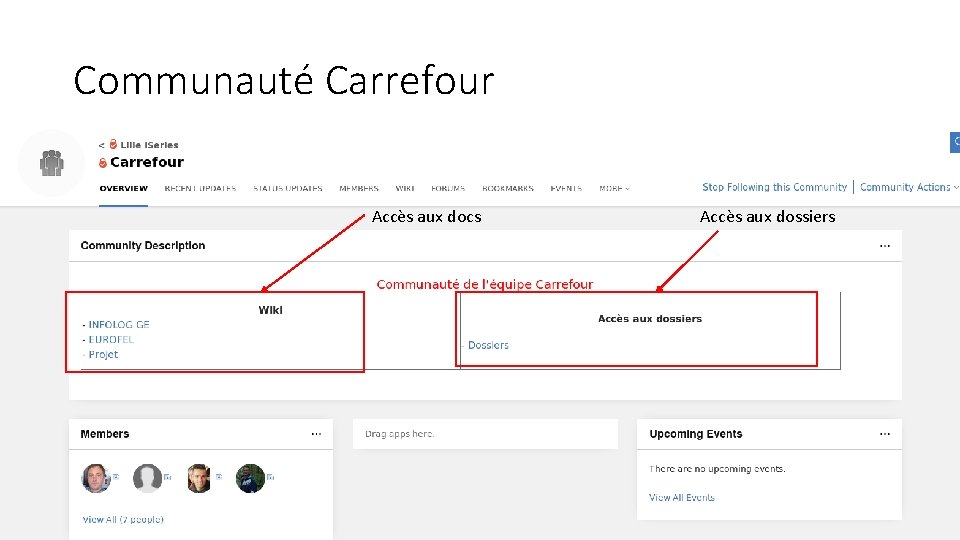Click the Accès aux dossiers heading in table
This screenshot has height=540, width=960.
pyautogui.click(x=650, y=319)
